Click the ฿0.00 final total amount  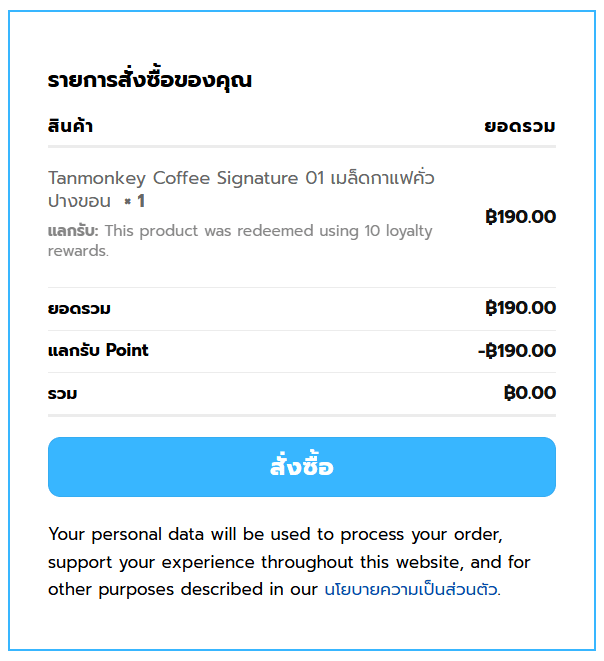[529, 393]
